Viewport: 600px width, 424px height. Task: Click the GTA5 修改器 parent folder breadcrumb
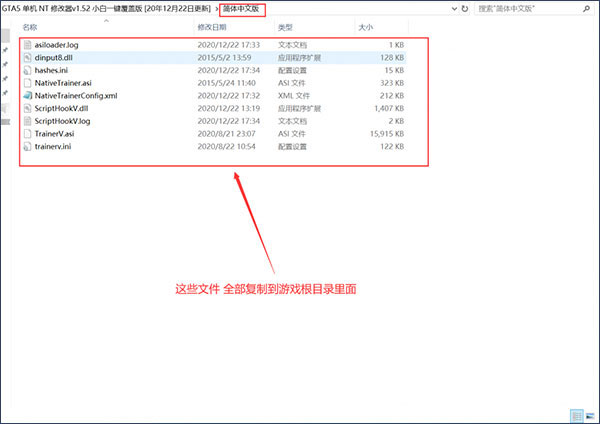pyautogui.click(x=106, y=8)
